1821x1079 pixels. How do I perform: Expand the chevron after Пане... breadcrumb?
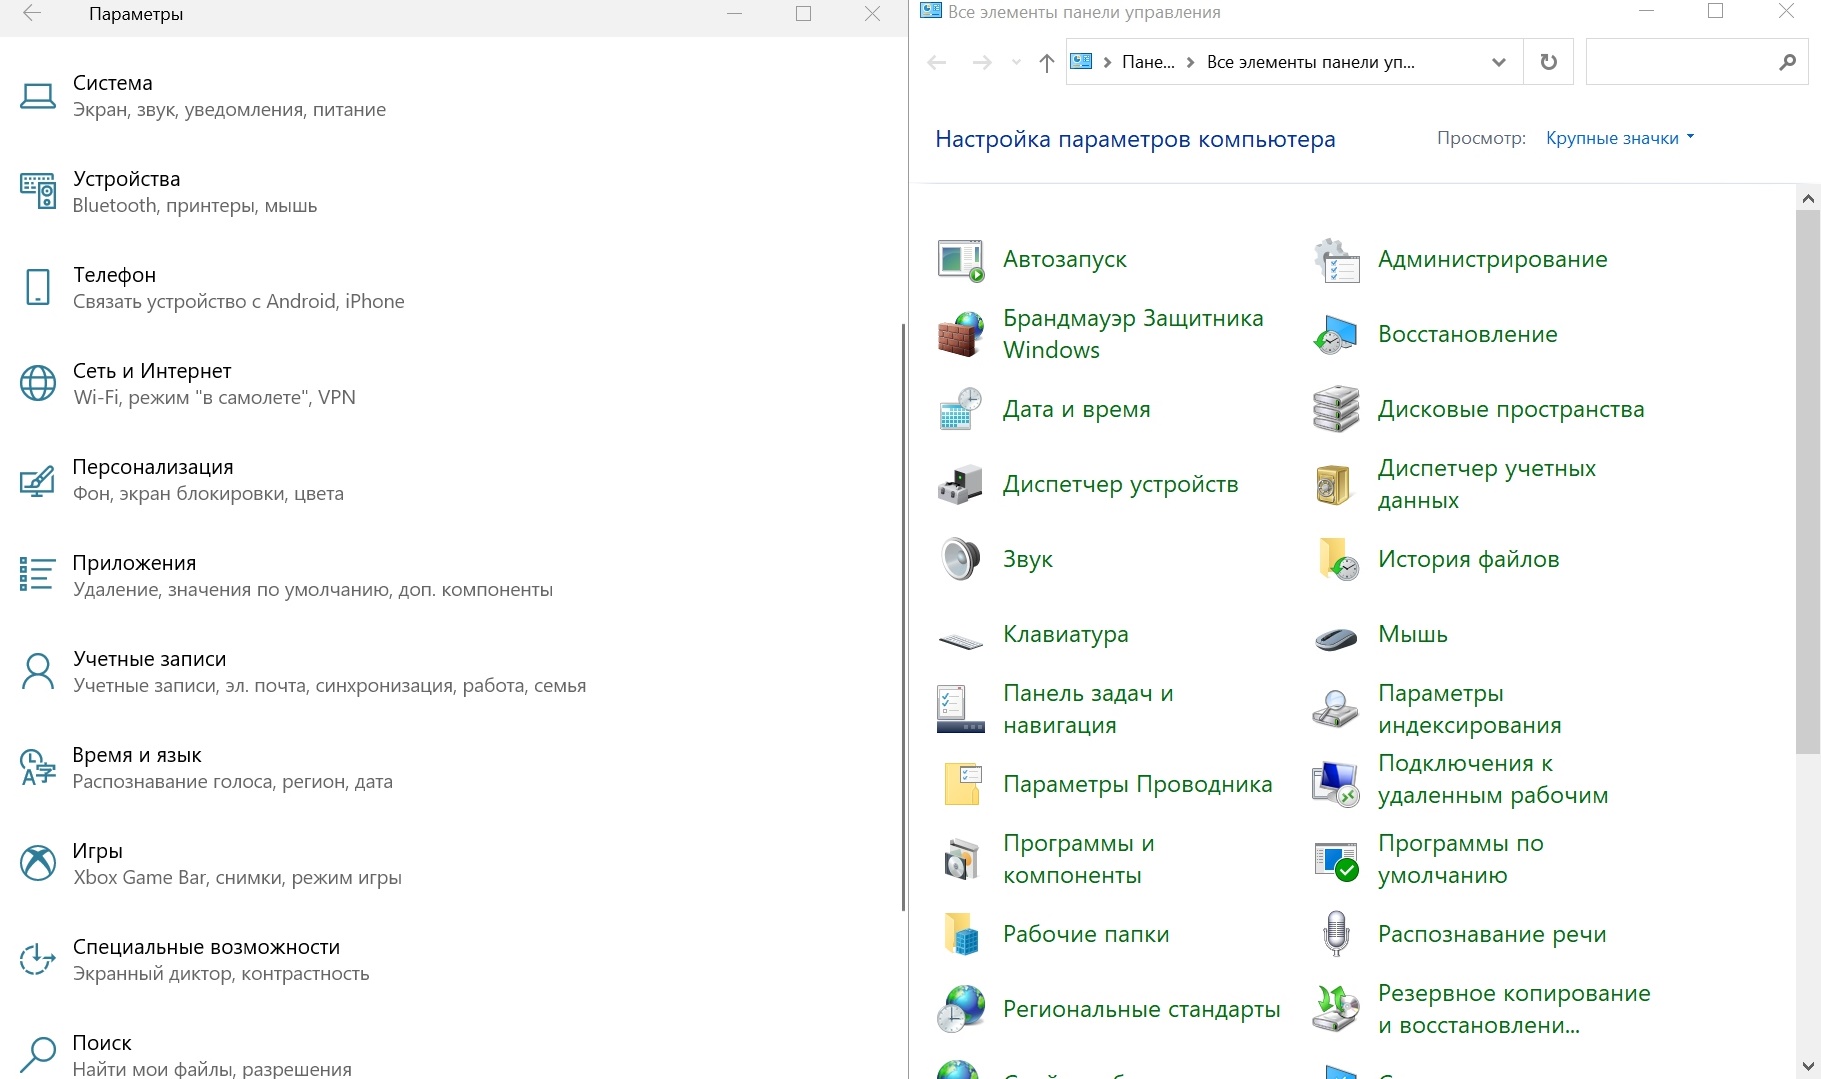click(x=1190, y=62)
